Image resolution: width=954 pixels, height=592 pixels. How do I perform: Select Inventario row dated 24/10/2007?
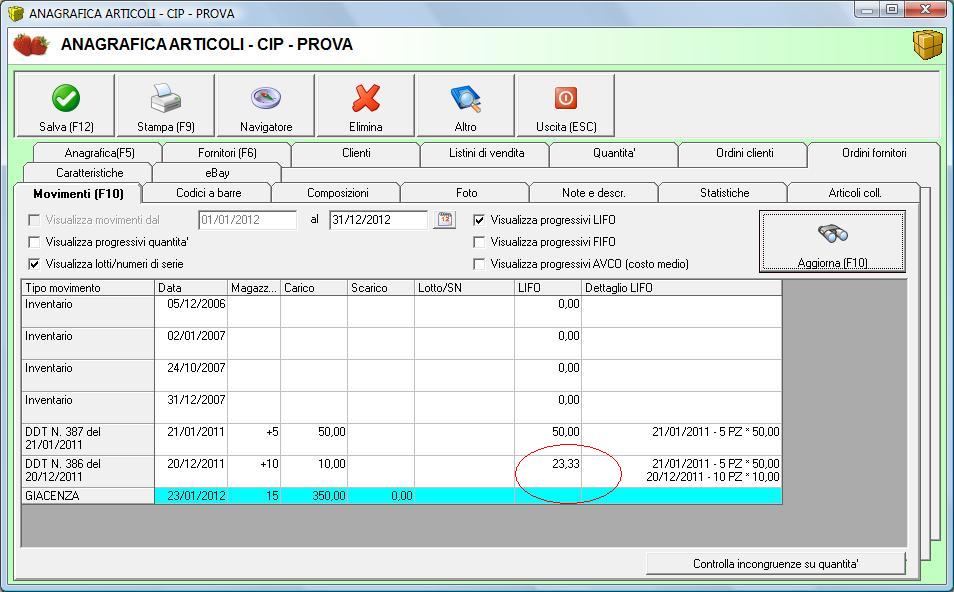click(402, 375)
